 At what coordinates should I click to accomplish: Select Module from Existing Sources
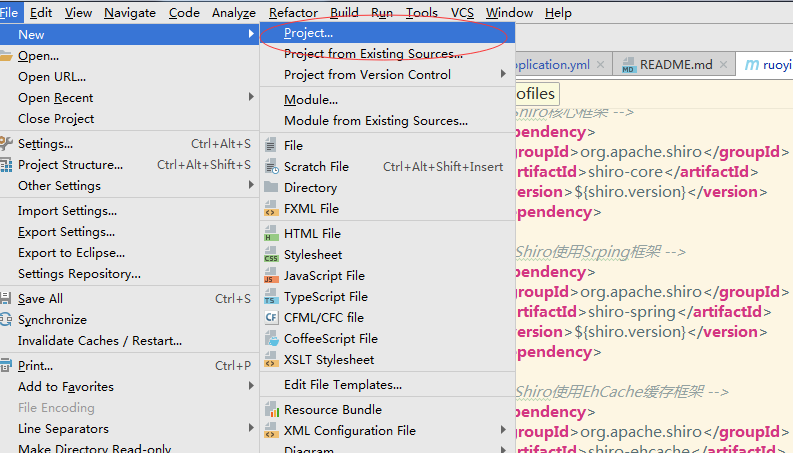point(387,120)
